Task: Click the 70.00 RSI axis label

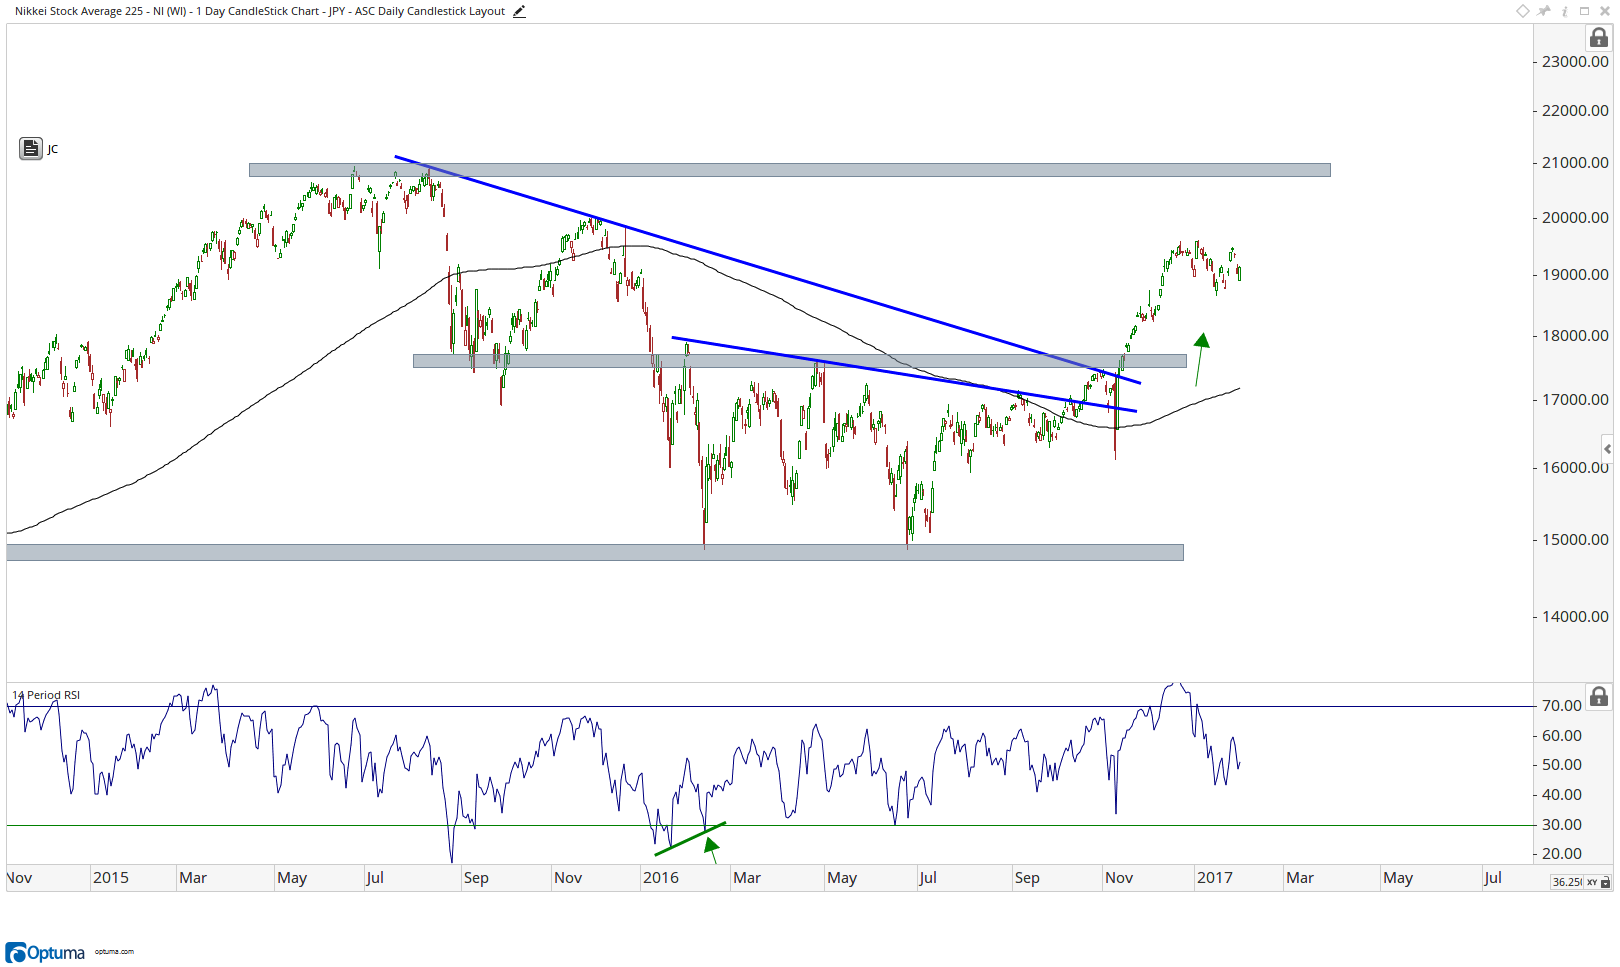Action: tap(1562, 705)
